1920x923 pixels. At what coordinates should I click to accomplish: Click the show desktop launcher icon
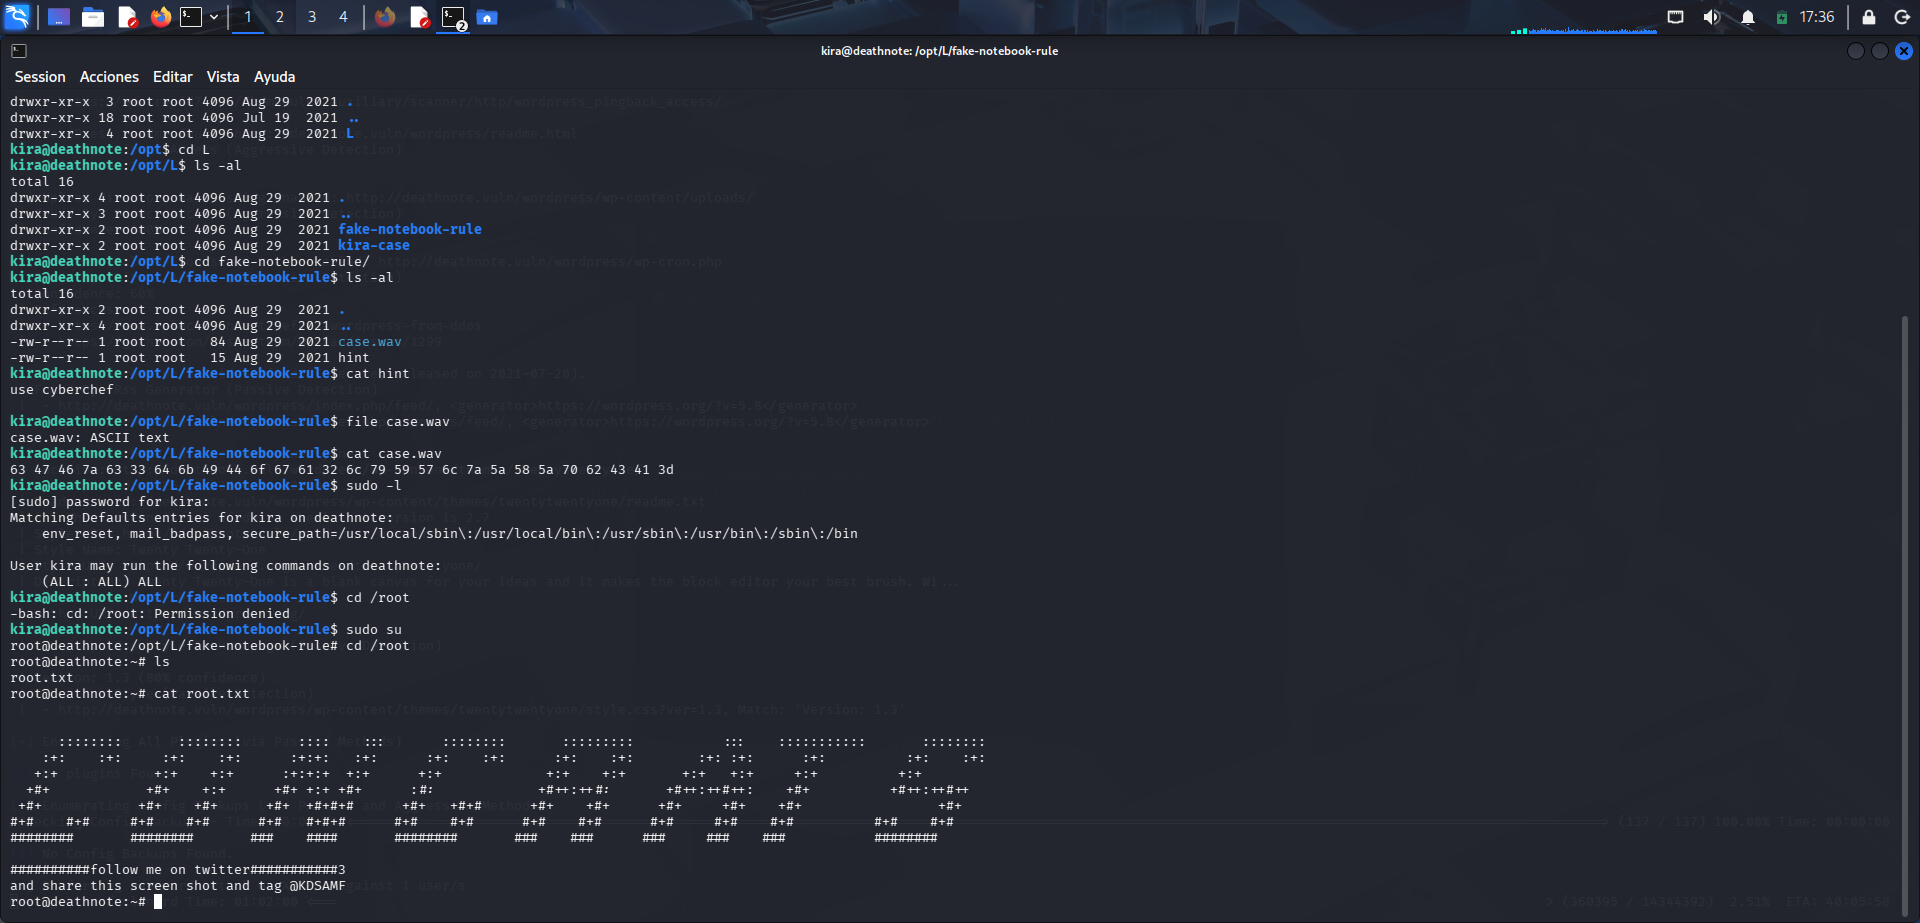[59, 17]
